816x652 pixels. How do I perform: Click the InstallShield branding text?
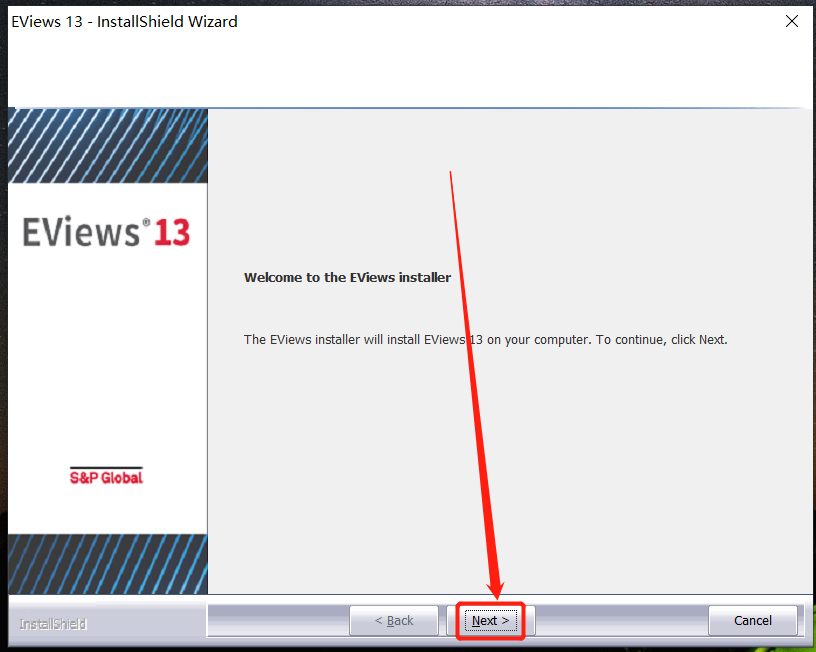tap(52, 623)
